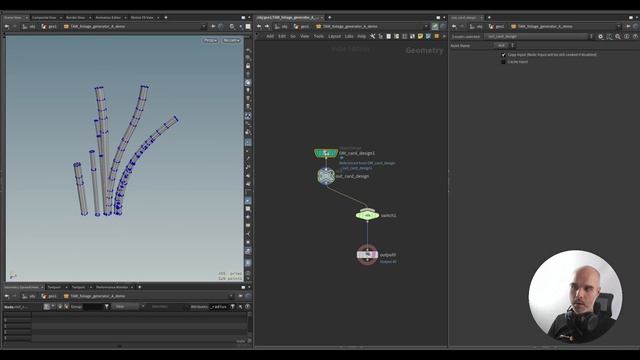The image size is (640, 360).
Task: Click the spreadsheet Group filter field
Action: pyautogui.click(x=93, y=307)
